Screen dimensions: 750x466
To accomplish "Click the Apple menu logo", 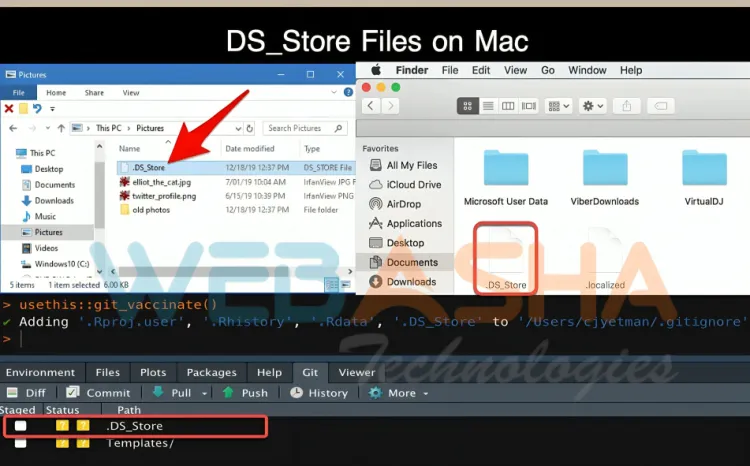I will point(376,70).
